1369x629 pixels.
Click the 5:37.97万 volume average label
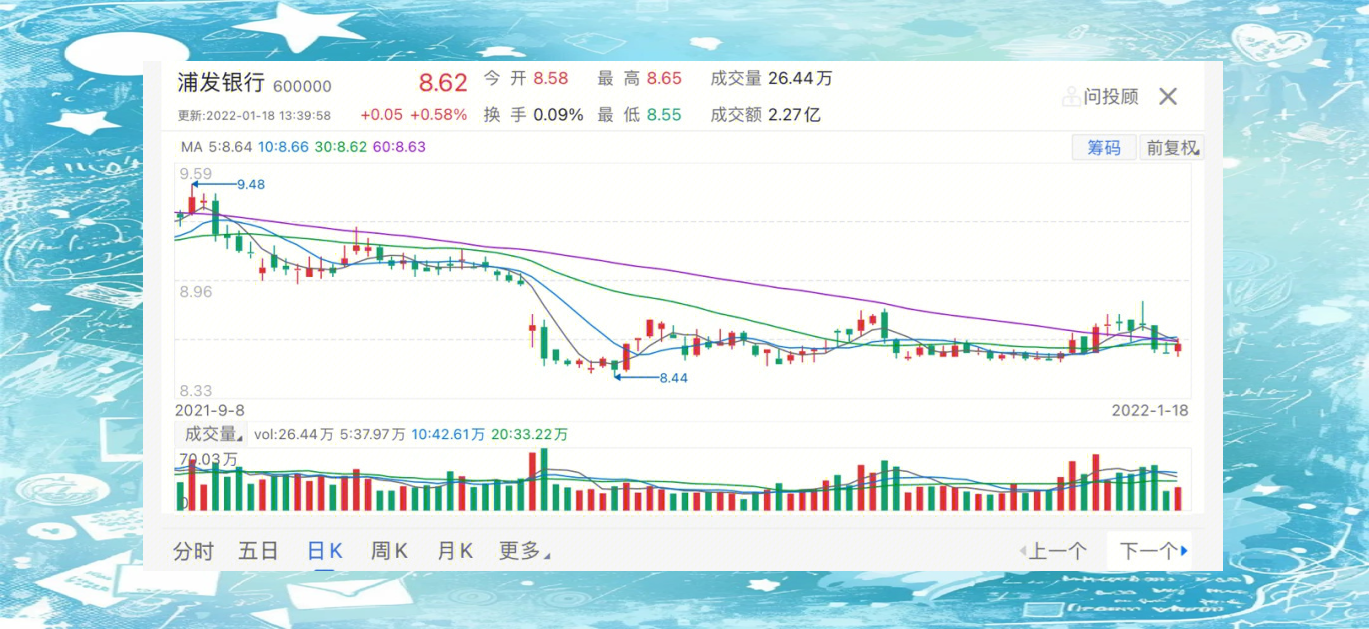(373, 435)
